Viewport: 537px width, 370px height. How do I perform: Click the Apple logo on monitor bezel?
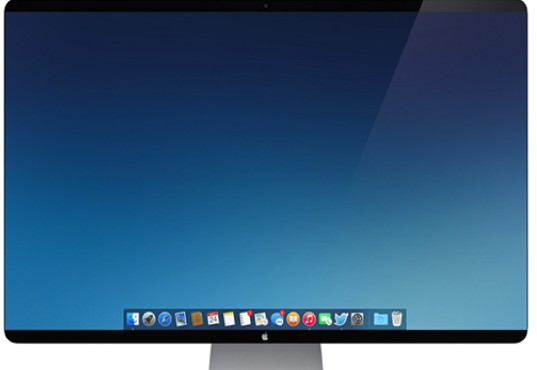click(x=265, y=337)
